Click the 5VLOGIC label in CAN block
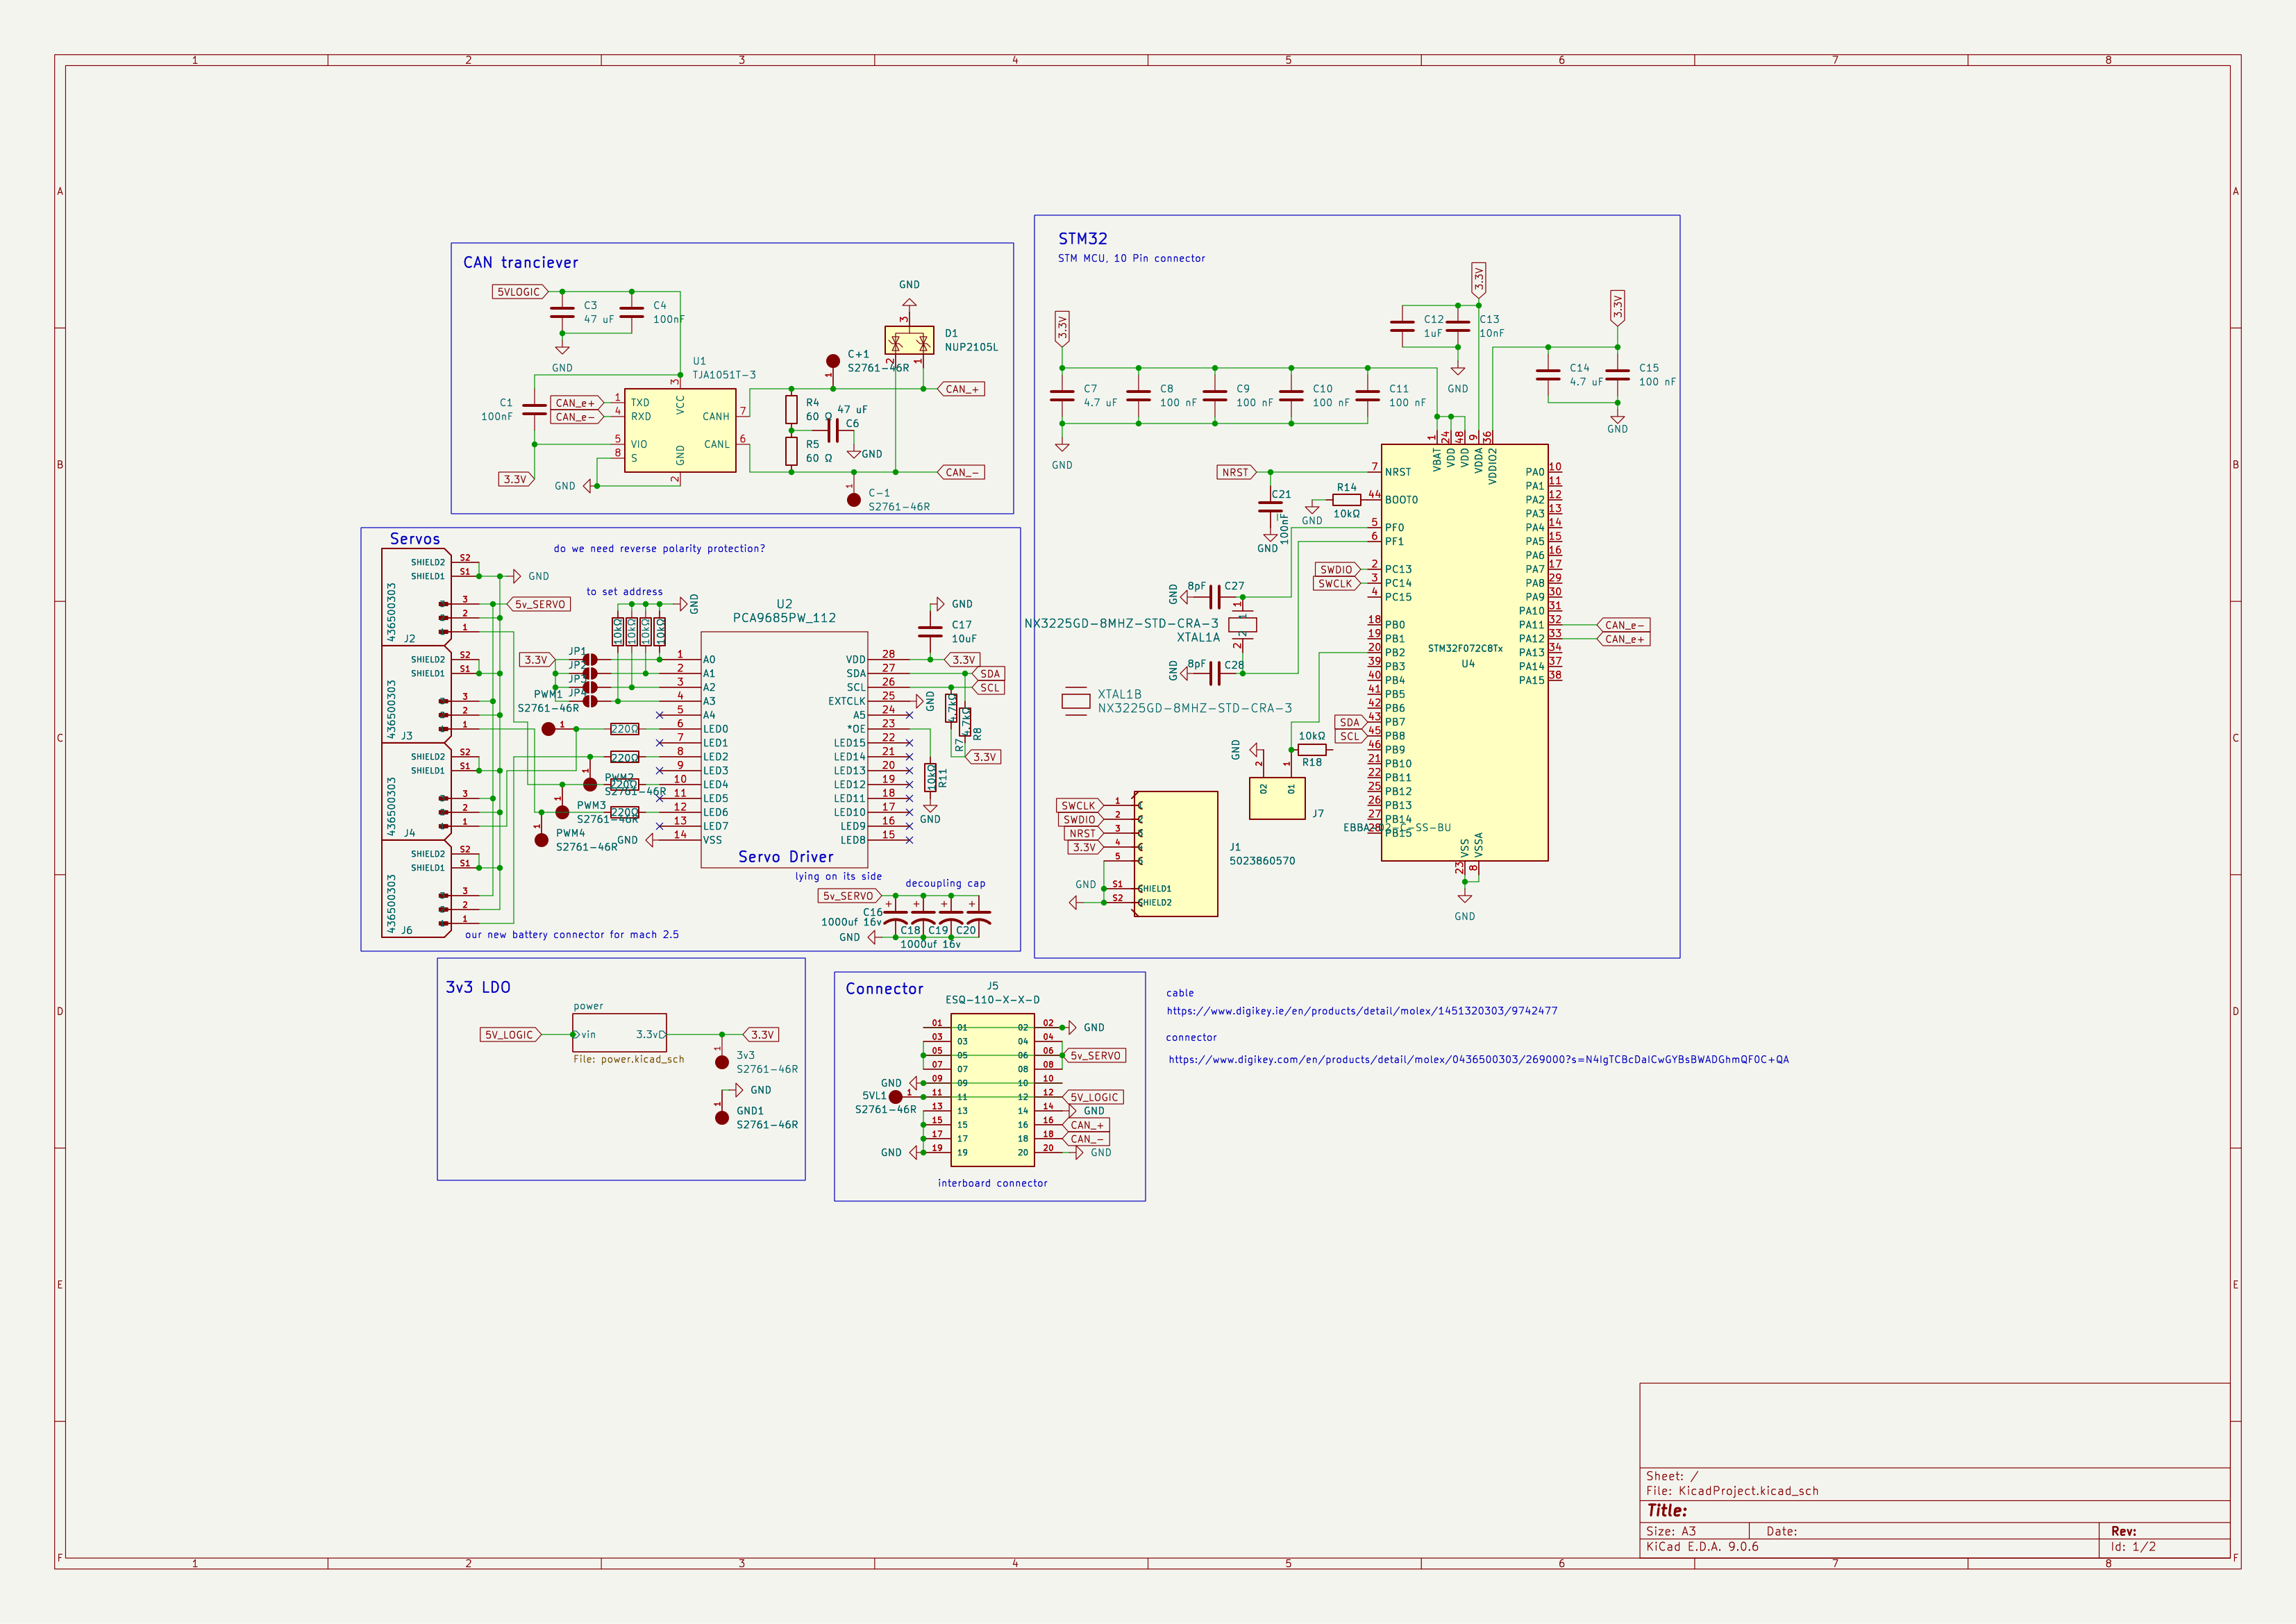This screenshot has width=2296, height=1624. tap(520, 292)
